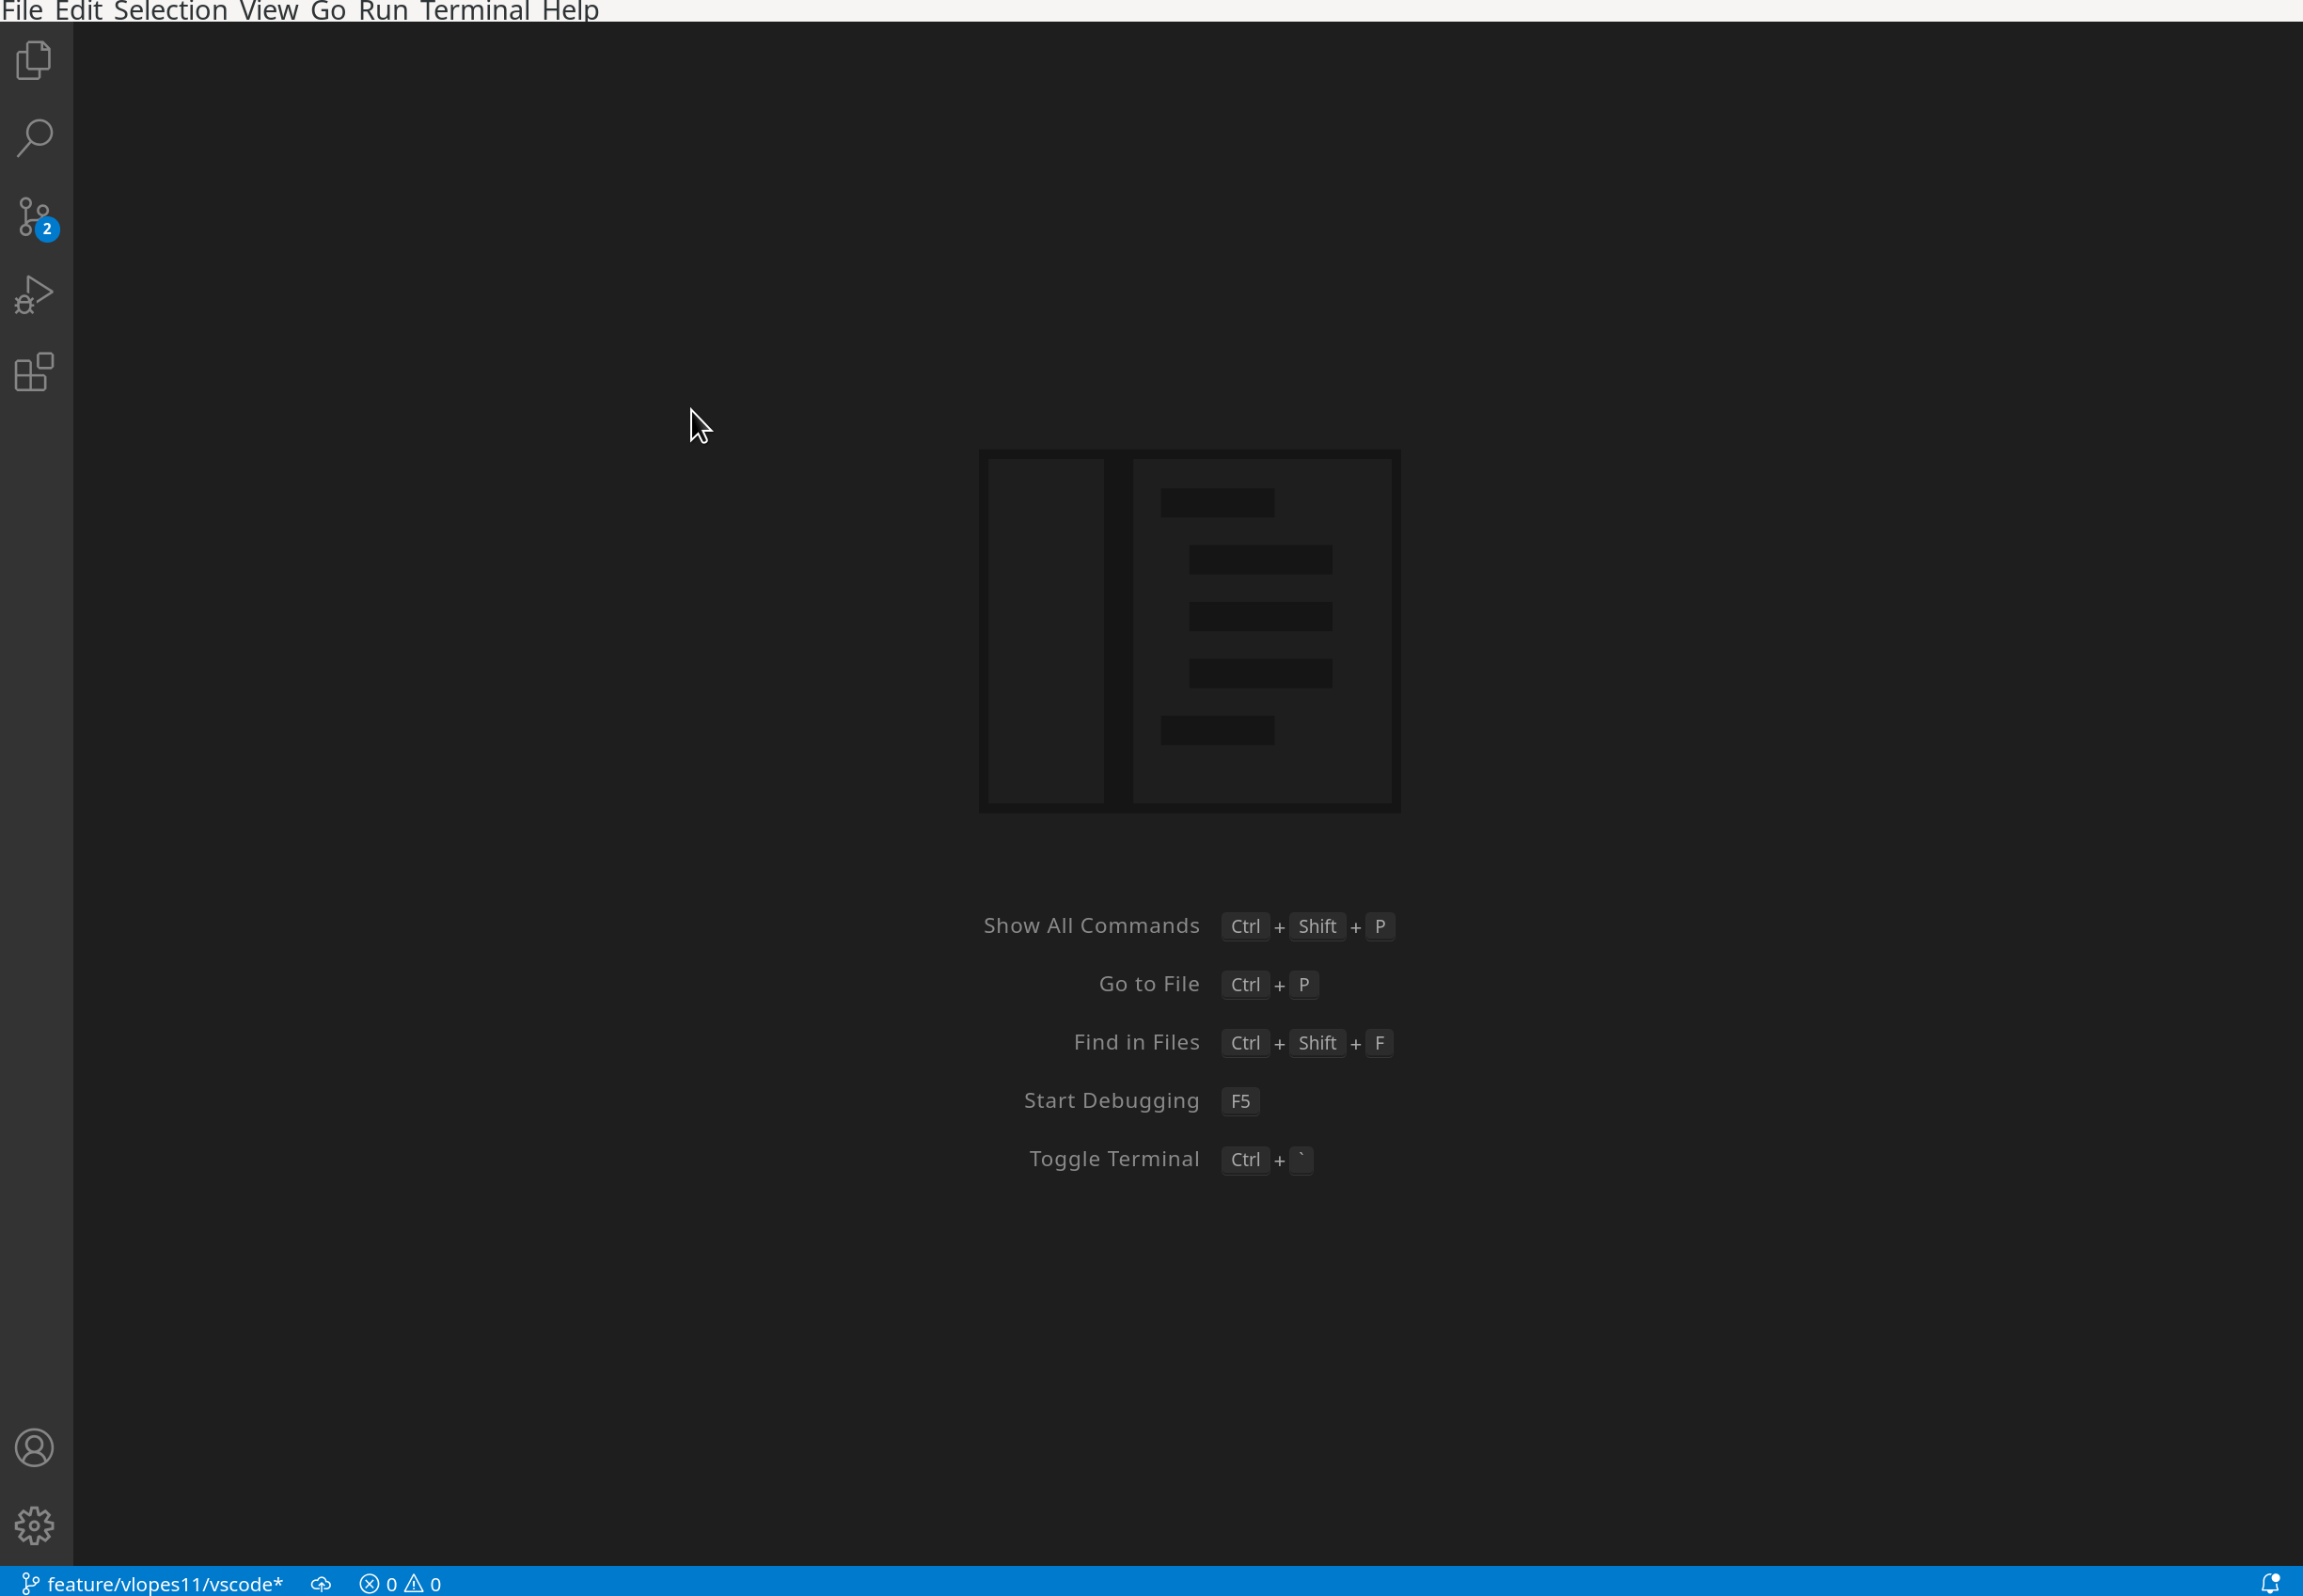Open the Selection menu
Image resolution: width=2303 pixels, height=1596 pixels.
(x=171, y=11)
